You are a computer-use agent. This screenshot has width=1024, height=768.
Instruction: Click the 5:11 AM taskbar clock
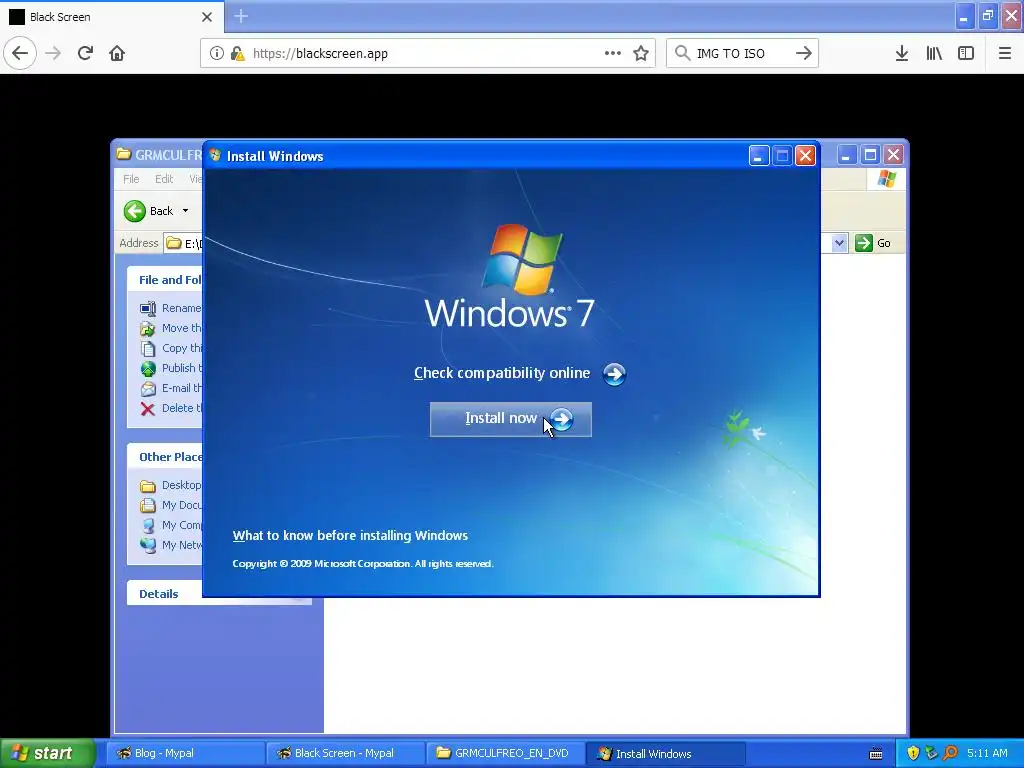987,753
